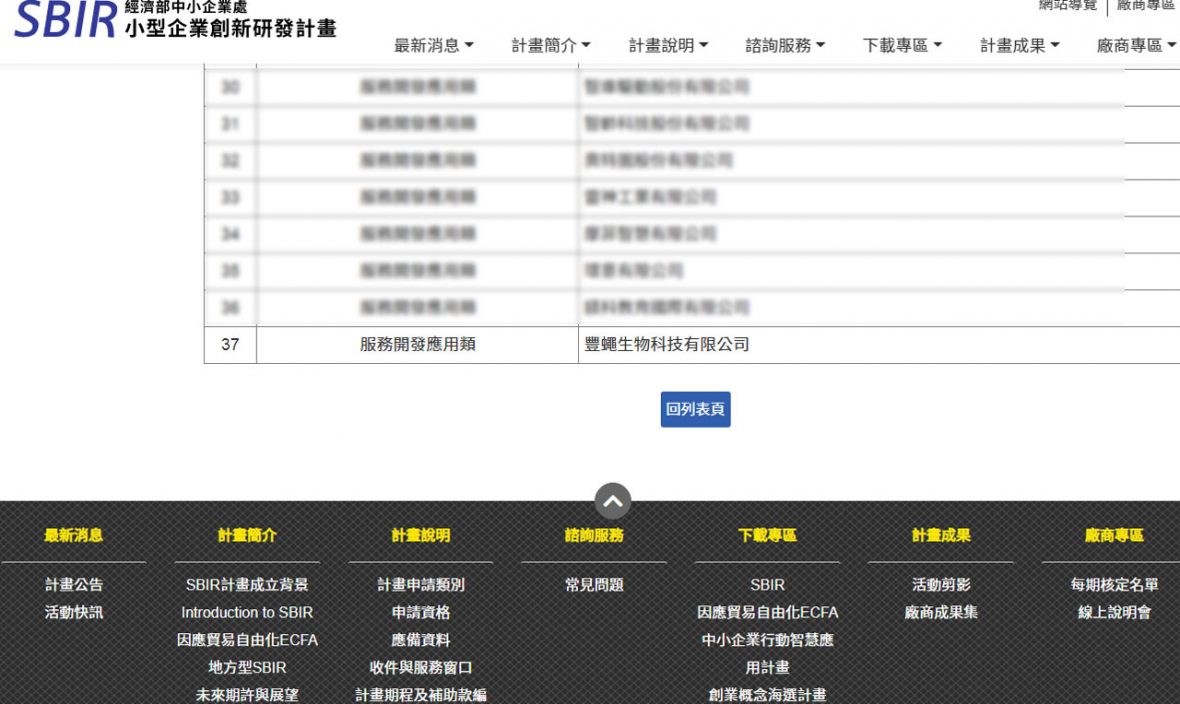Screen dimensions: 1180x704
Task: Click 常見問題 in the footer
Action: click(594, 585)
